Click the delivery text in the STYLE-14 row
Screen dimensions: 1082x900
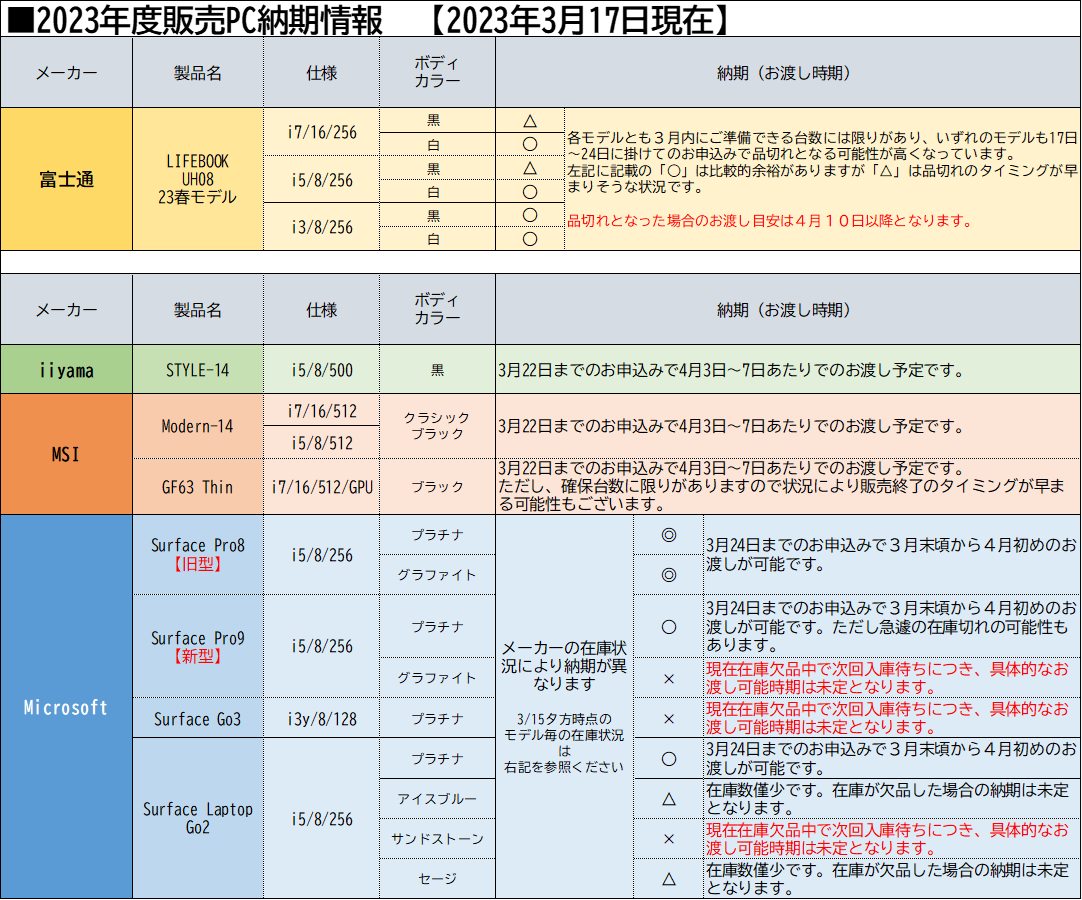coord(731,370)
